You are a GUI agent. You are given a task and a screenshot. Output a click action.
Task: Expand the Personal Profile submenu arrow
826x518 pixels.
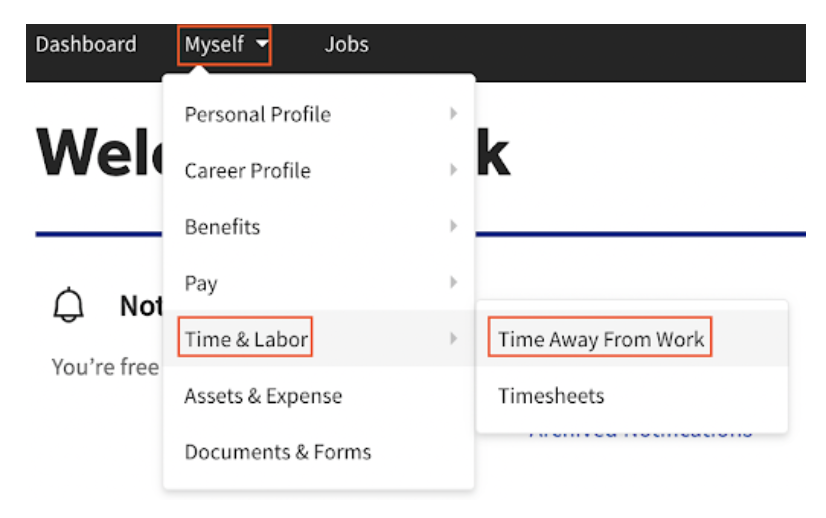click(x=453, y=114)
